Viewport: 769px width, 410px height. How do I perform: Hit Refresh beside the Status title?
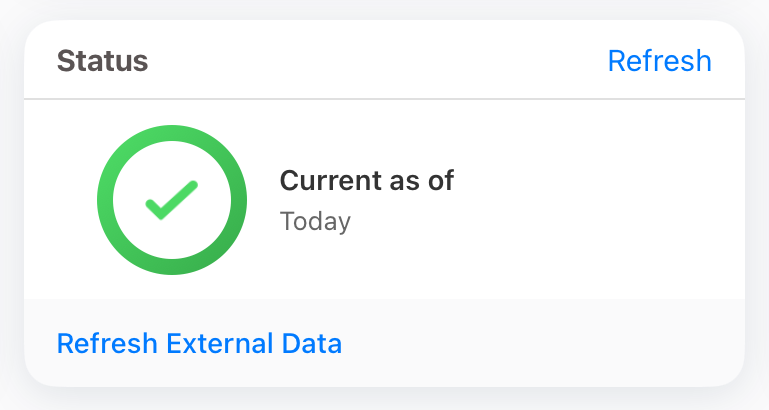pyautogui.click(x=659, y=61)
